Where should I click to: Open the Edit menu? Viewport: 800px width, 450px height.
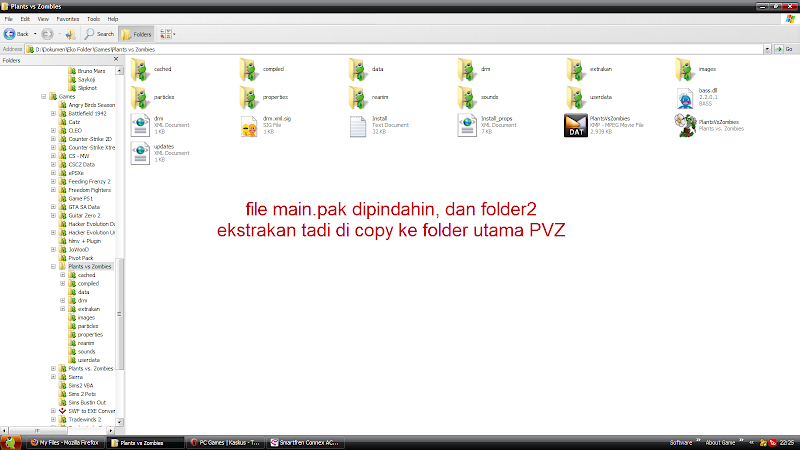point(25,19)
